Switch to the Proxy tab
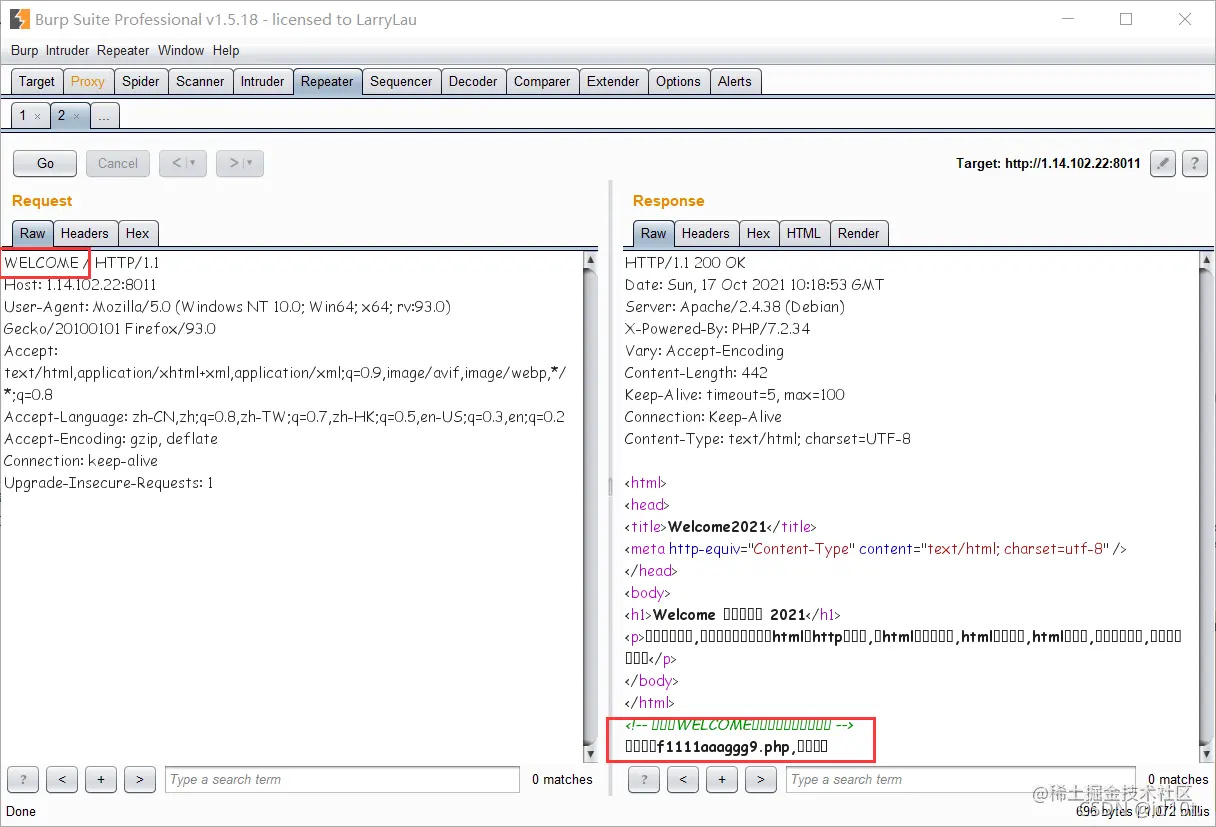This screenshot has width=1216, height=827. pyautogui.click(x=88, y=81)
